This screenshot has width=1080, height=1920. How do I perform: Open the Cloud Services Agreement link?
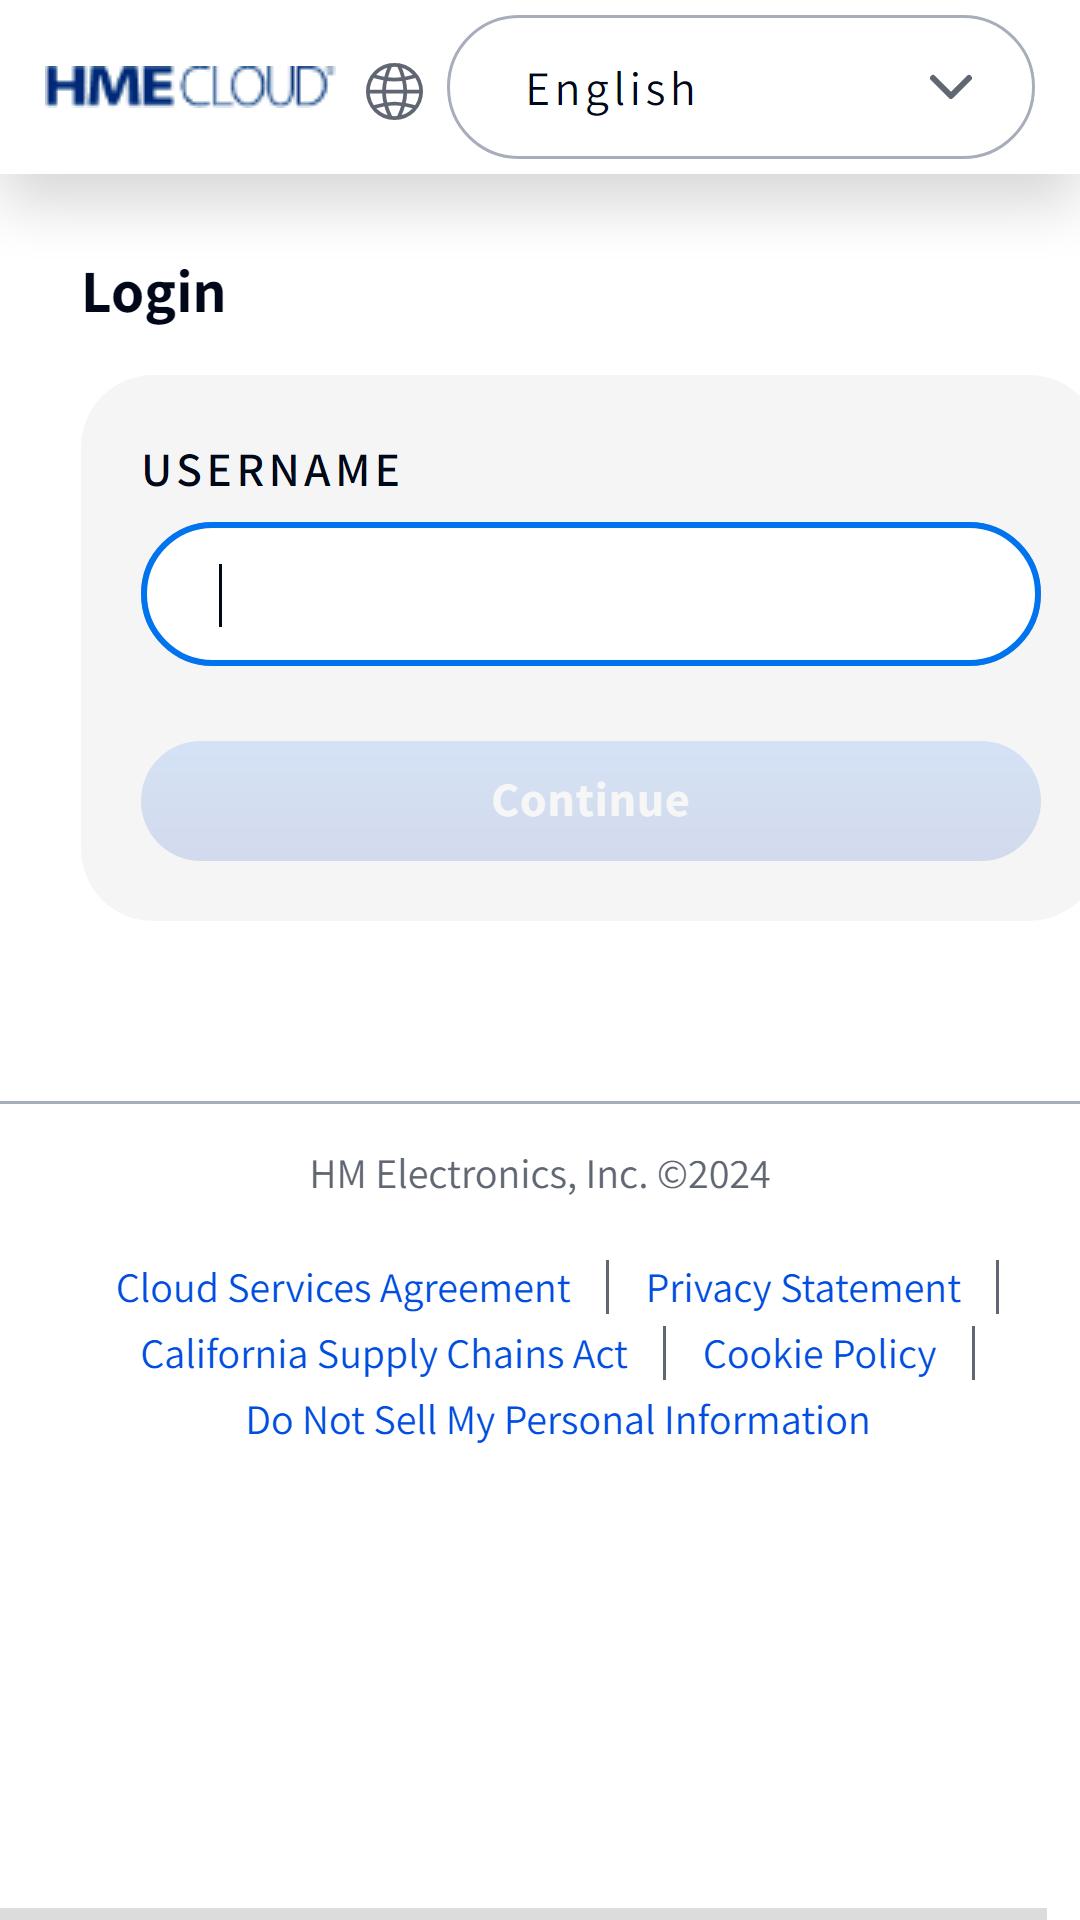(x=343, y=1288)
